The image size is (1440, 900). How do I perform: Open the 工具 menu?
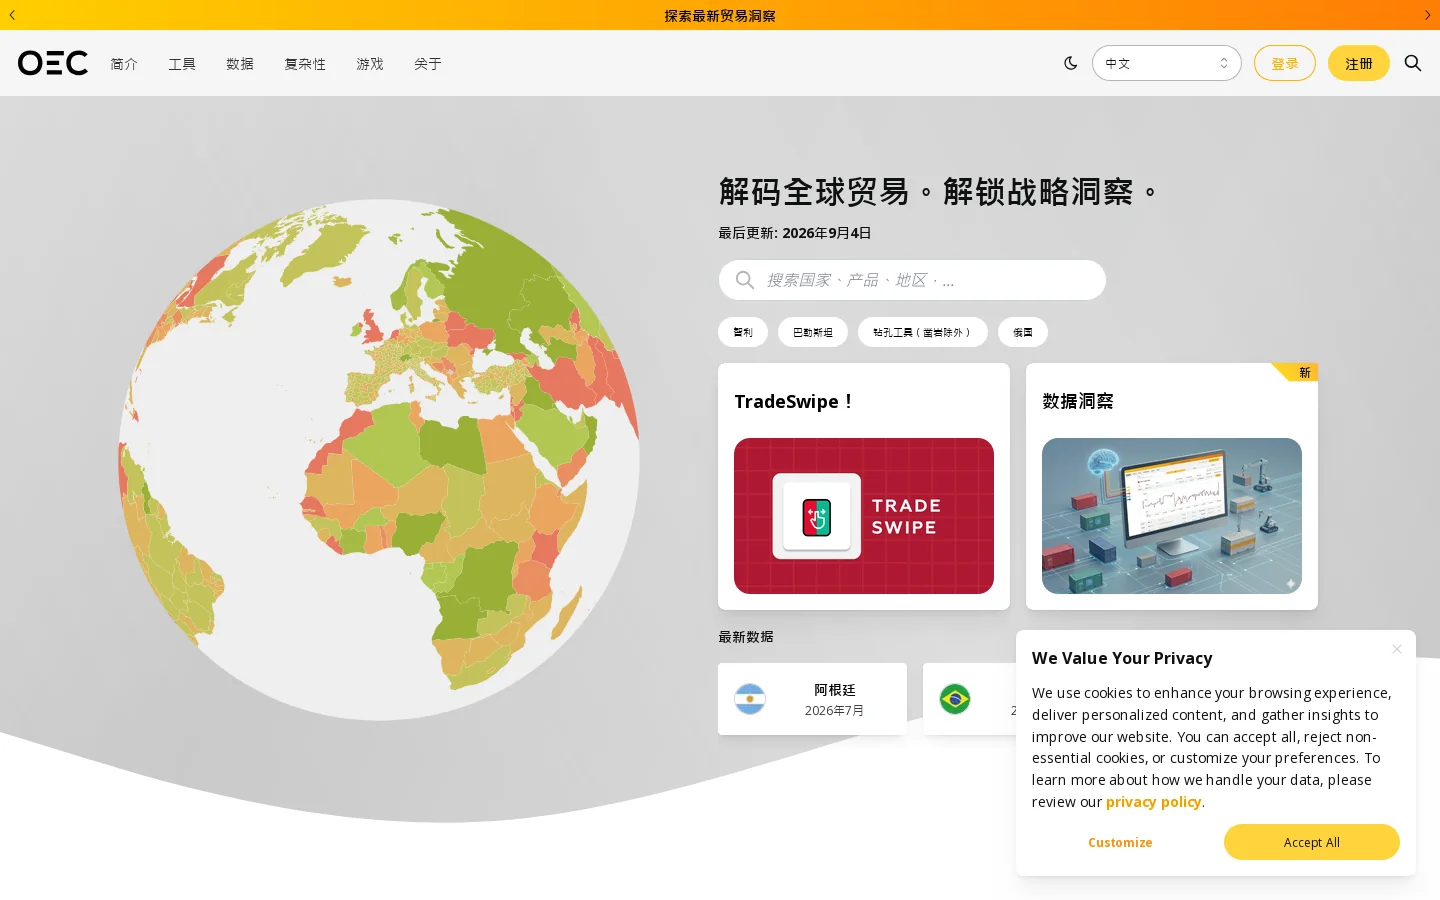(182, 63)
